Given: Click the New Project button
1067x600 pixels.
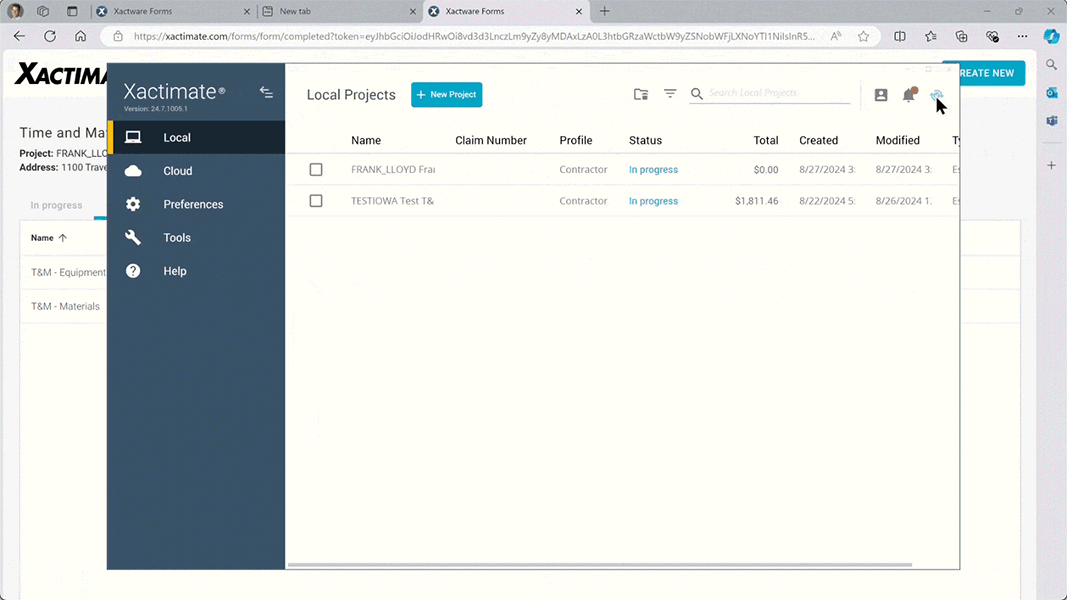Looking at the screenshot, I should (446, 94).
